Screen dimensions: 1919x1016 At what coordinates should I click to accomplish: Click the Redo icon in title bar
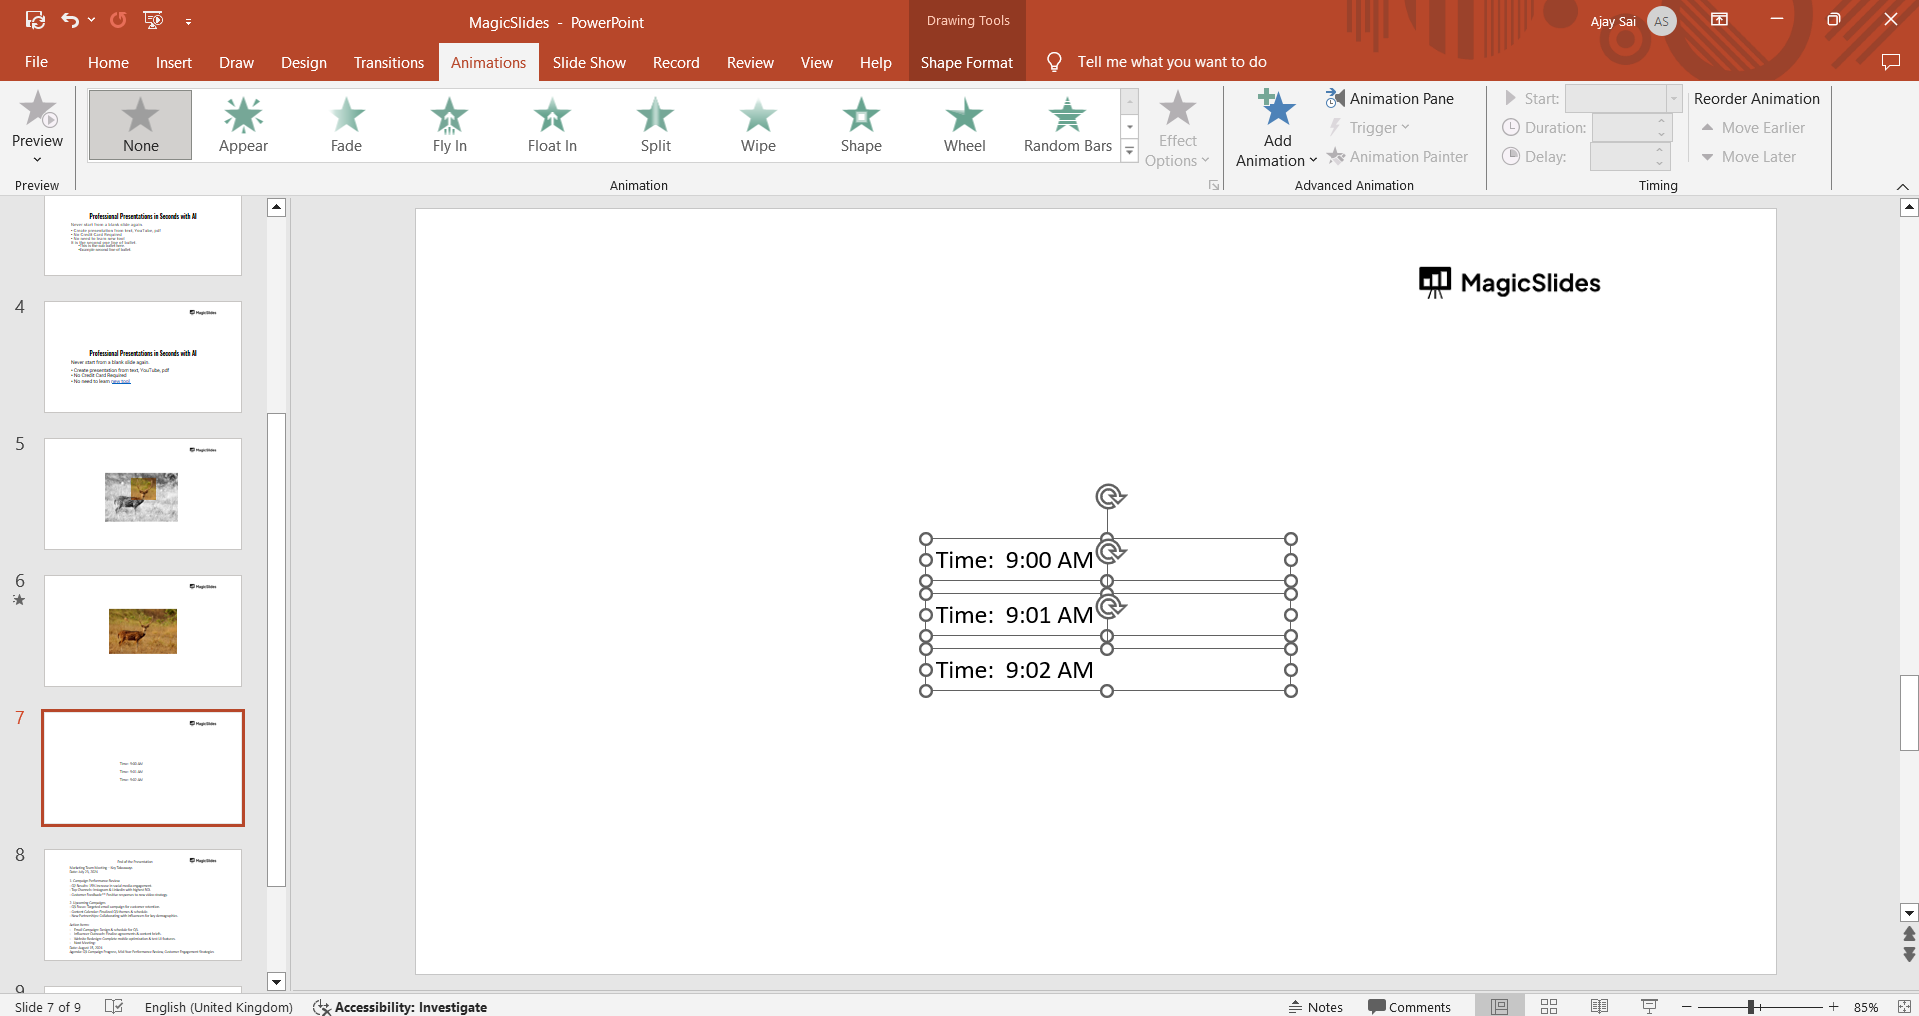click(118, 20)
